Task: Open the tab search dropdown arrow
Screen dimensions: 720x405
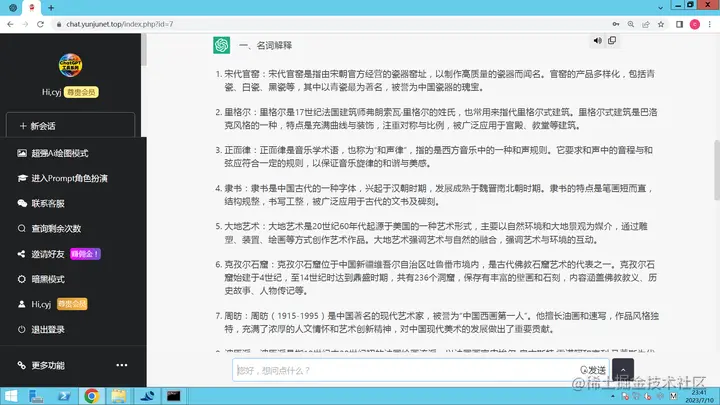Action: click(x=660, y=8)
